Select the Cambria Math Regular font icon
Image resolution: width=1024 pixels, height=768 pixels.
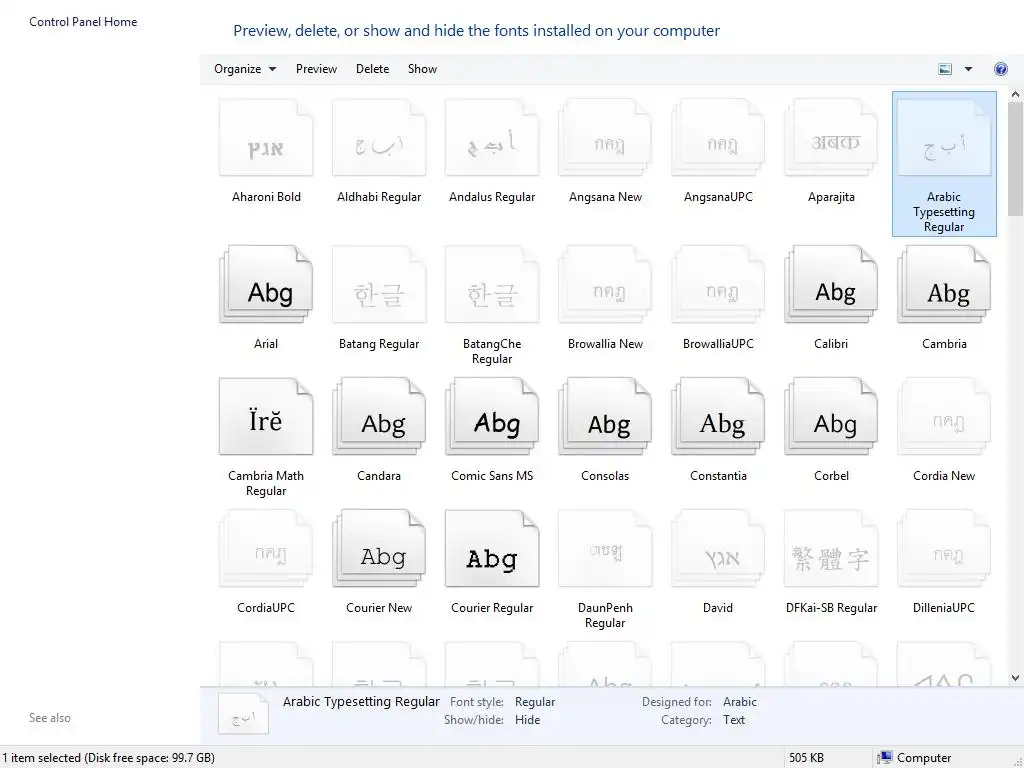[266, 416]
